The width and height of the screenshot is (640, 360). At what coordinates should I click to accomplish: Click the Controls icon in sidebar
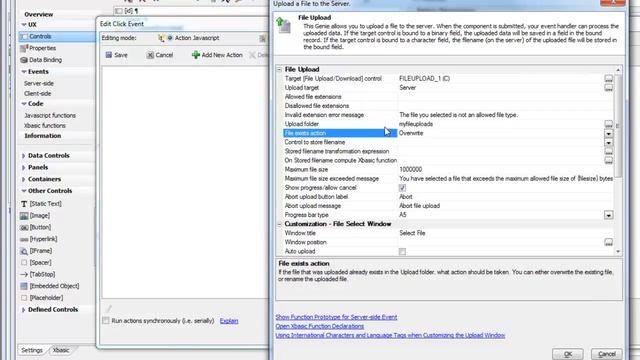coord(24,36)
